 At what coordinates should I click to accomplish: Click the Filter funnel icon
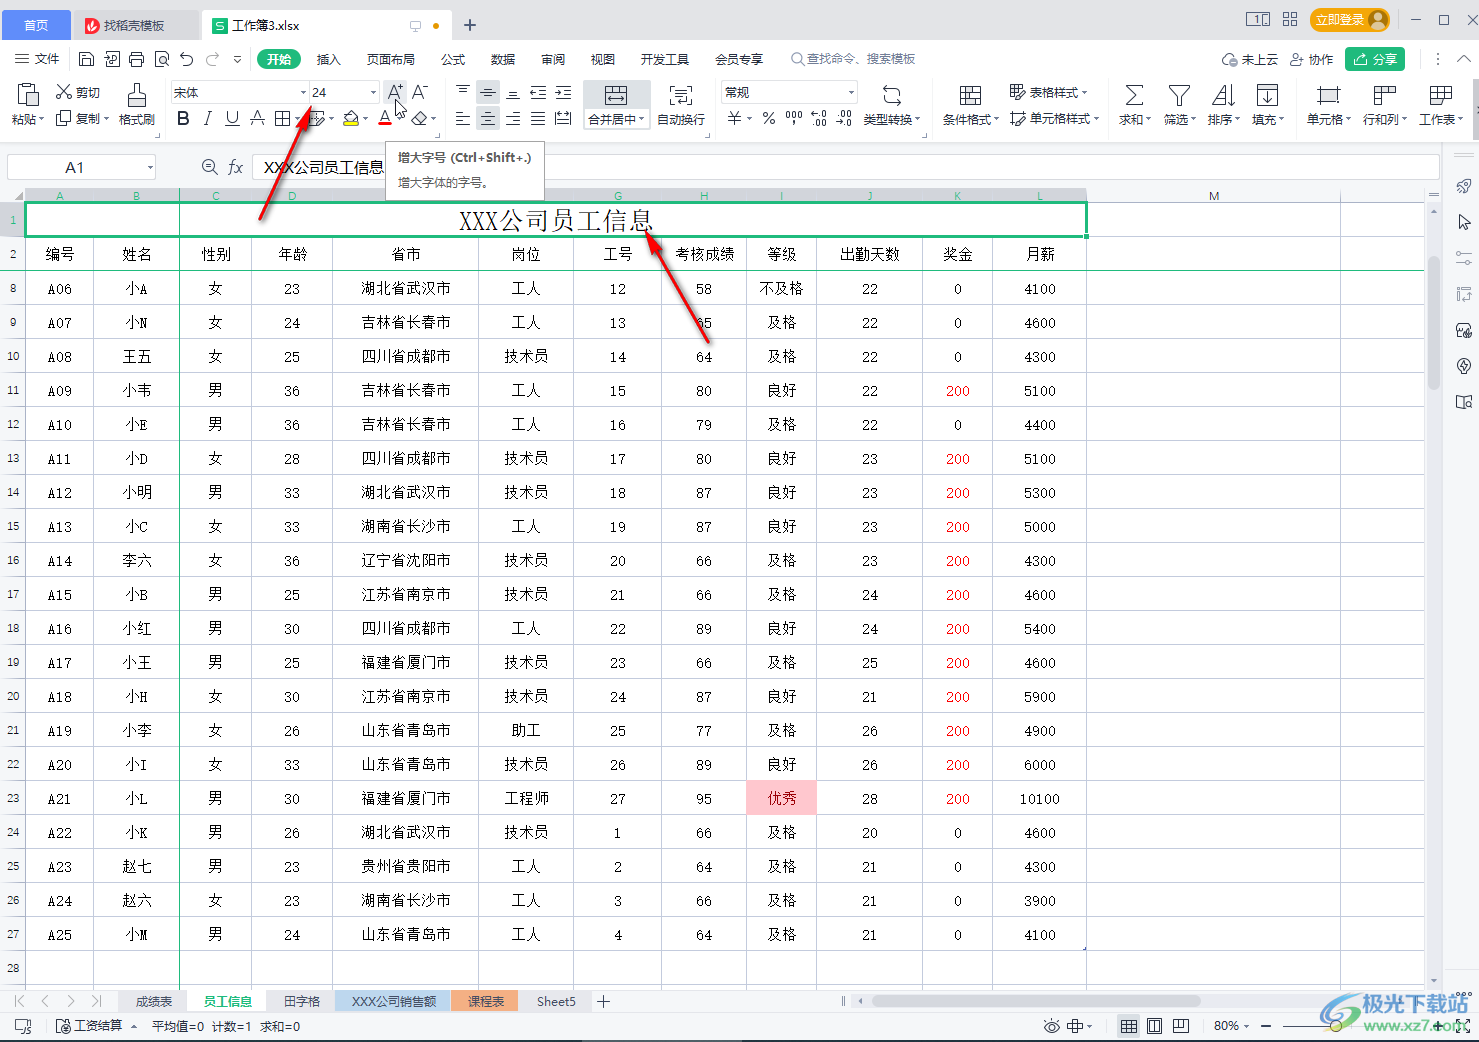[x=1179, y=95]
